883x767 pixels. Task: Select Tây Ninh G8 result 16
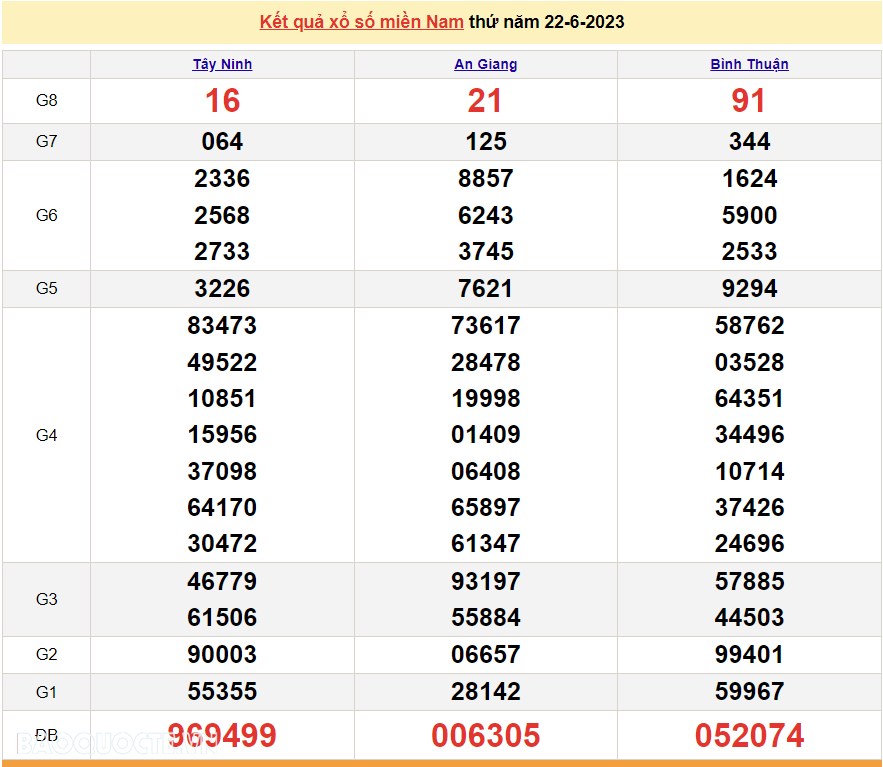[x=222, y=100]
